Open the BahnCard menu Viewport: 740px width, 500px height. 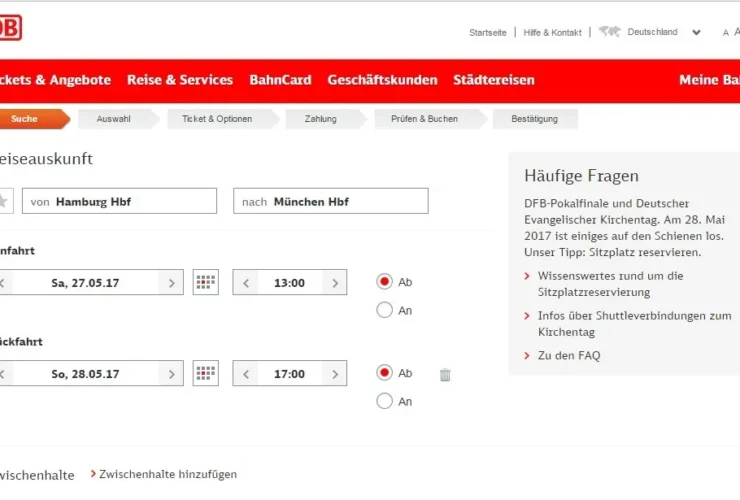[280, 80]
